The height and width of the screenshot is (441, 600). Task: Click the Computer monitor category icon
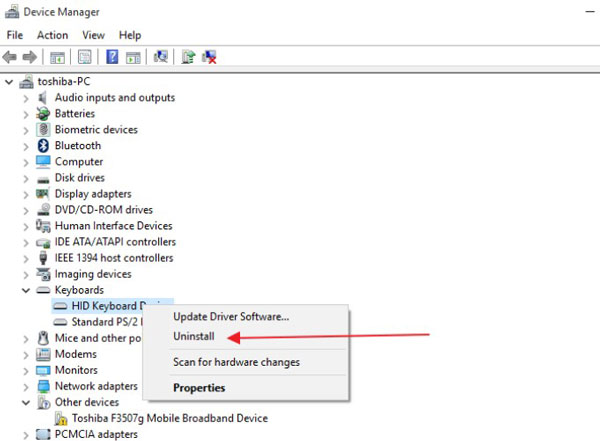coord(43,162)
